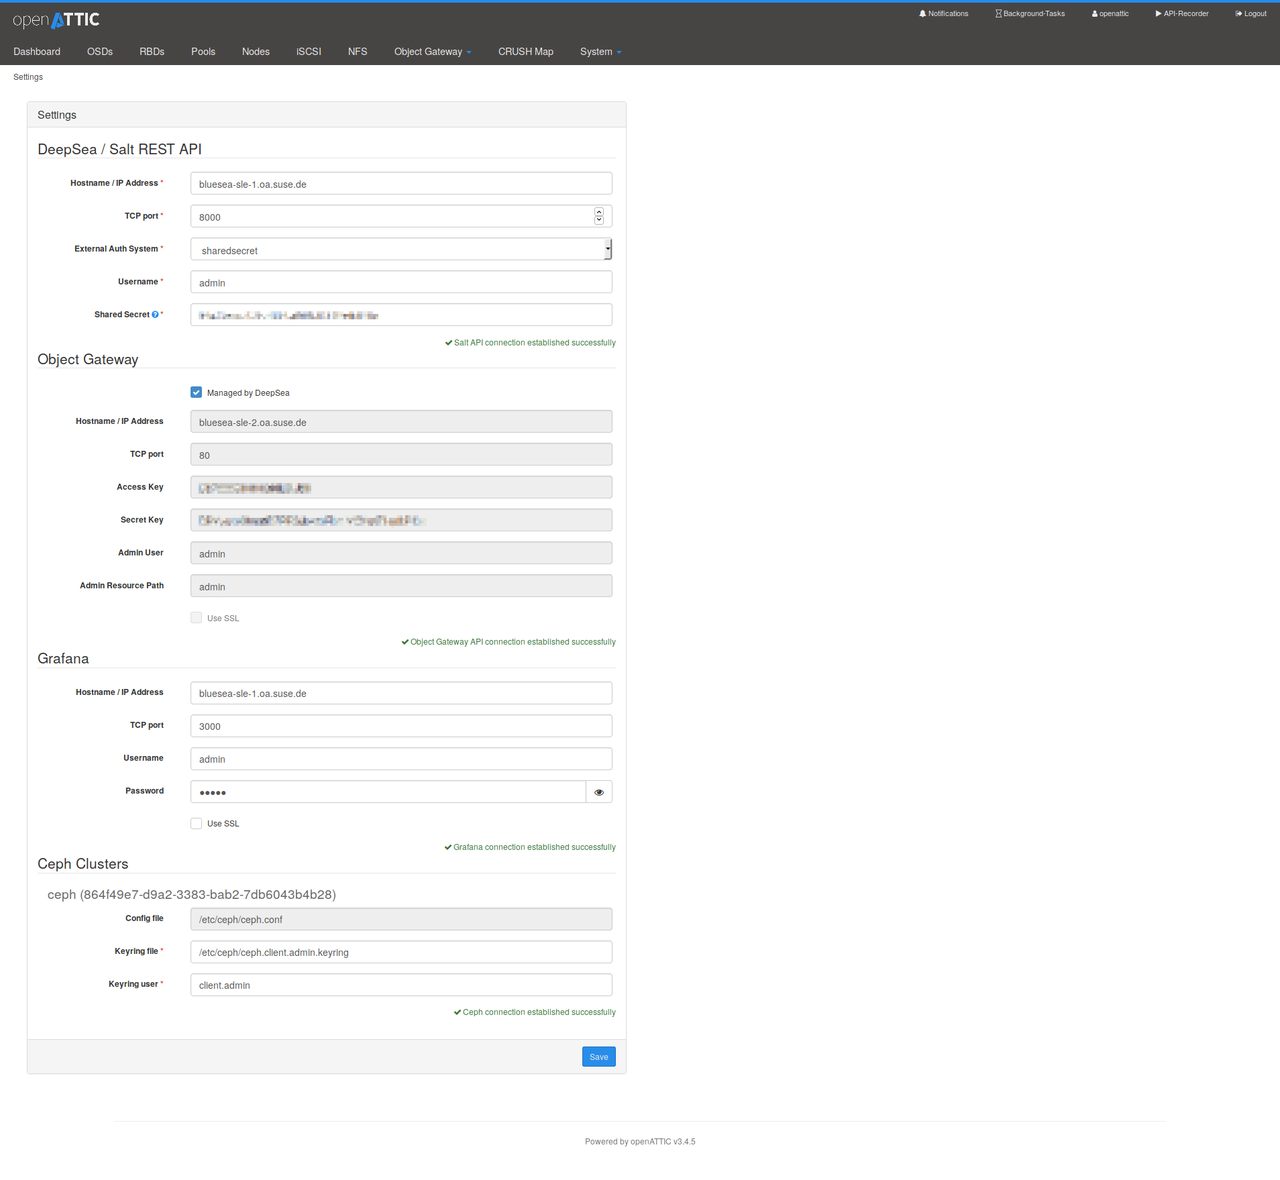Open the NFS page
1280x1180 pixels.
(357, 52)
